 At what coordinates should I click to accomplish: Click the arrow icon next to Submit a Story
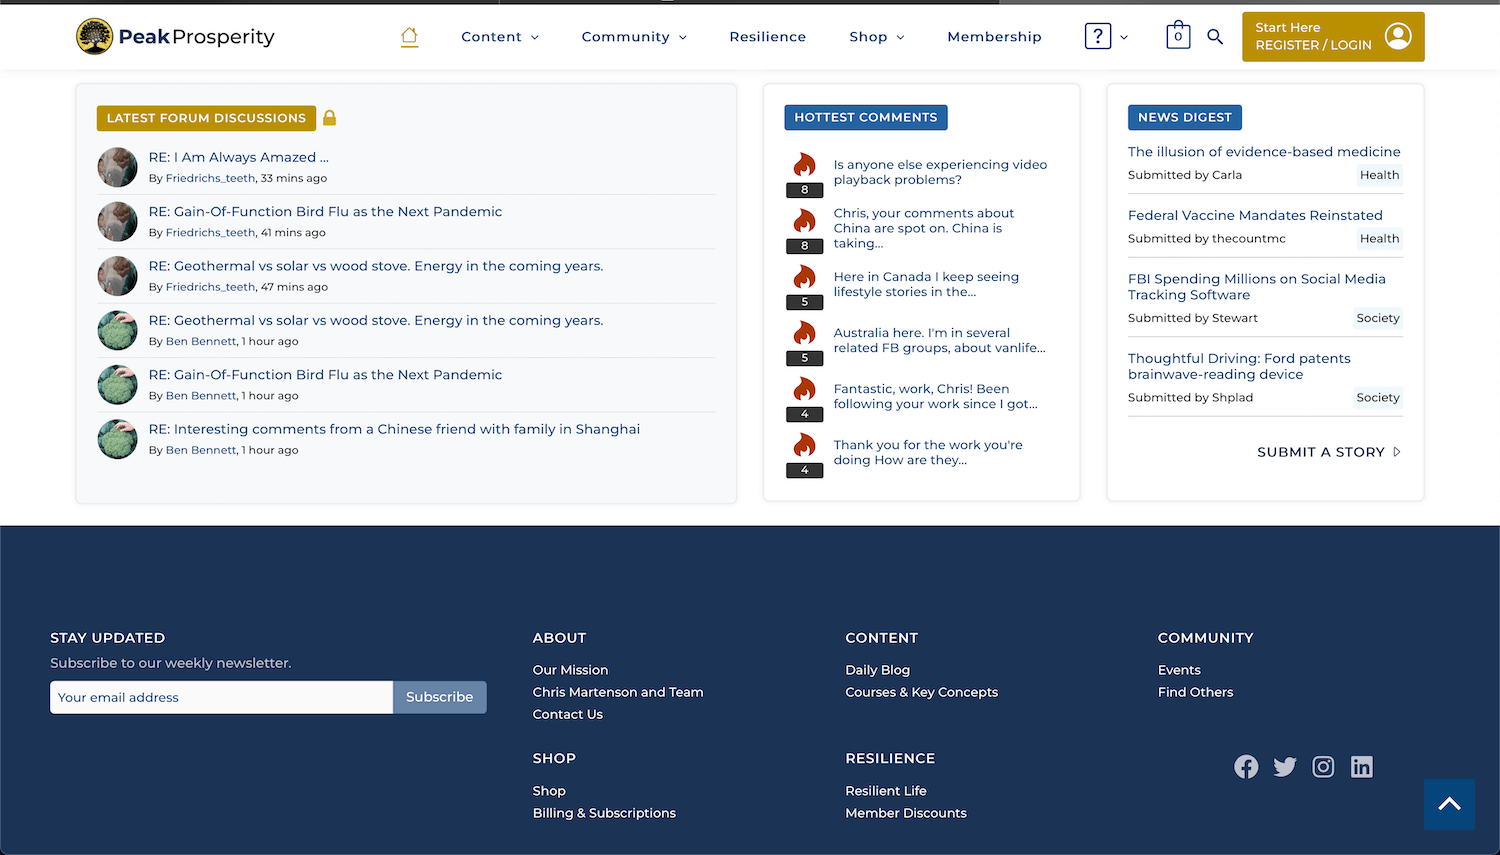tap(1397, 452)
